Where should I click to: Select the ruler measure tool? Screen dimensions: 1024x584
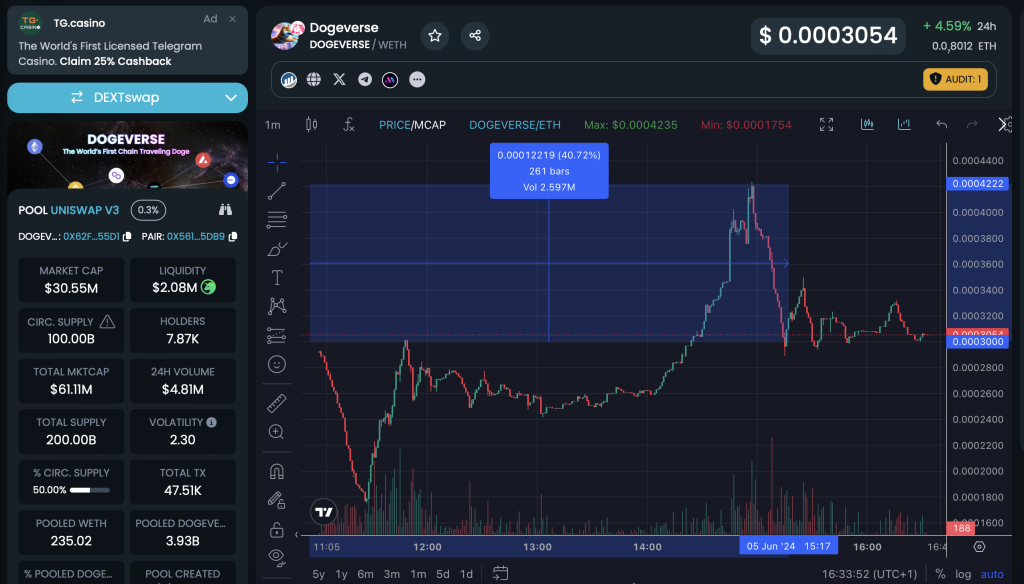(x=277, y=403)
